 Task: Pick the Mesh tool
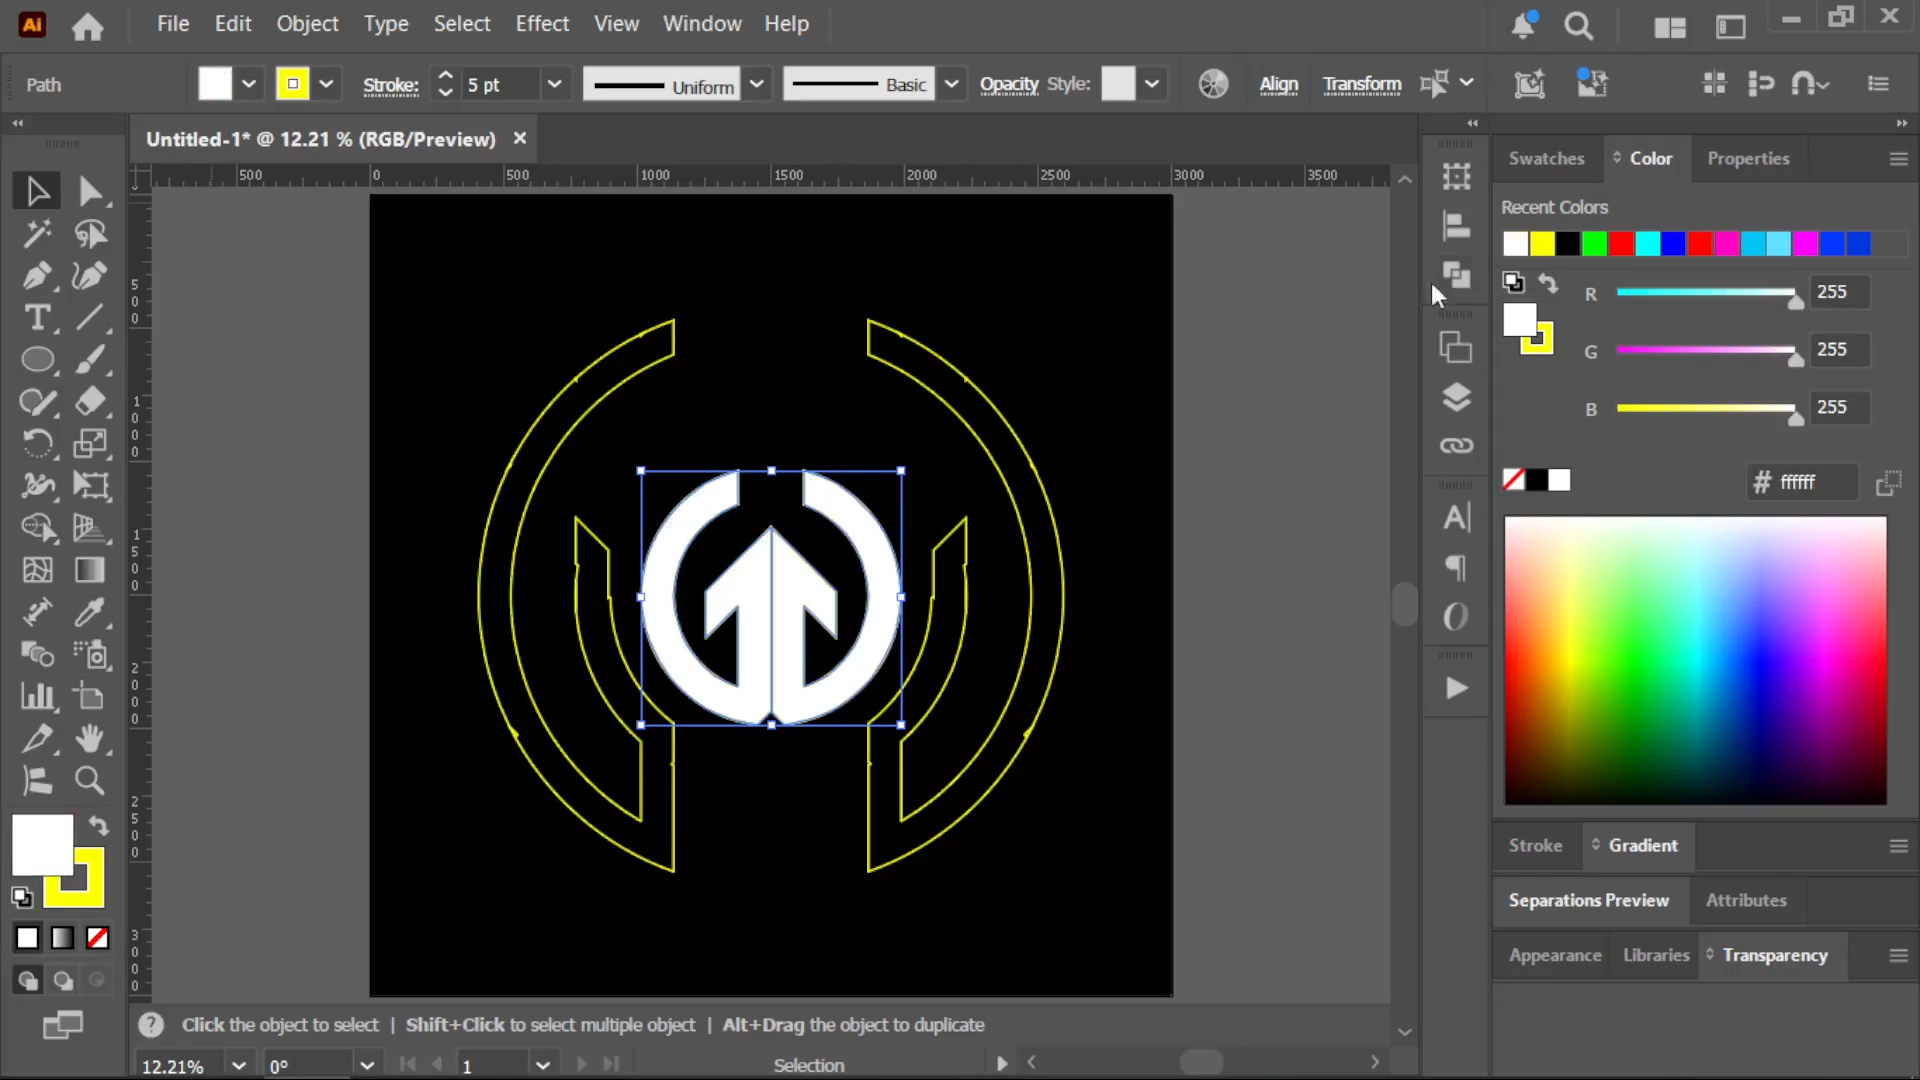click(x=37, y=570)
